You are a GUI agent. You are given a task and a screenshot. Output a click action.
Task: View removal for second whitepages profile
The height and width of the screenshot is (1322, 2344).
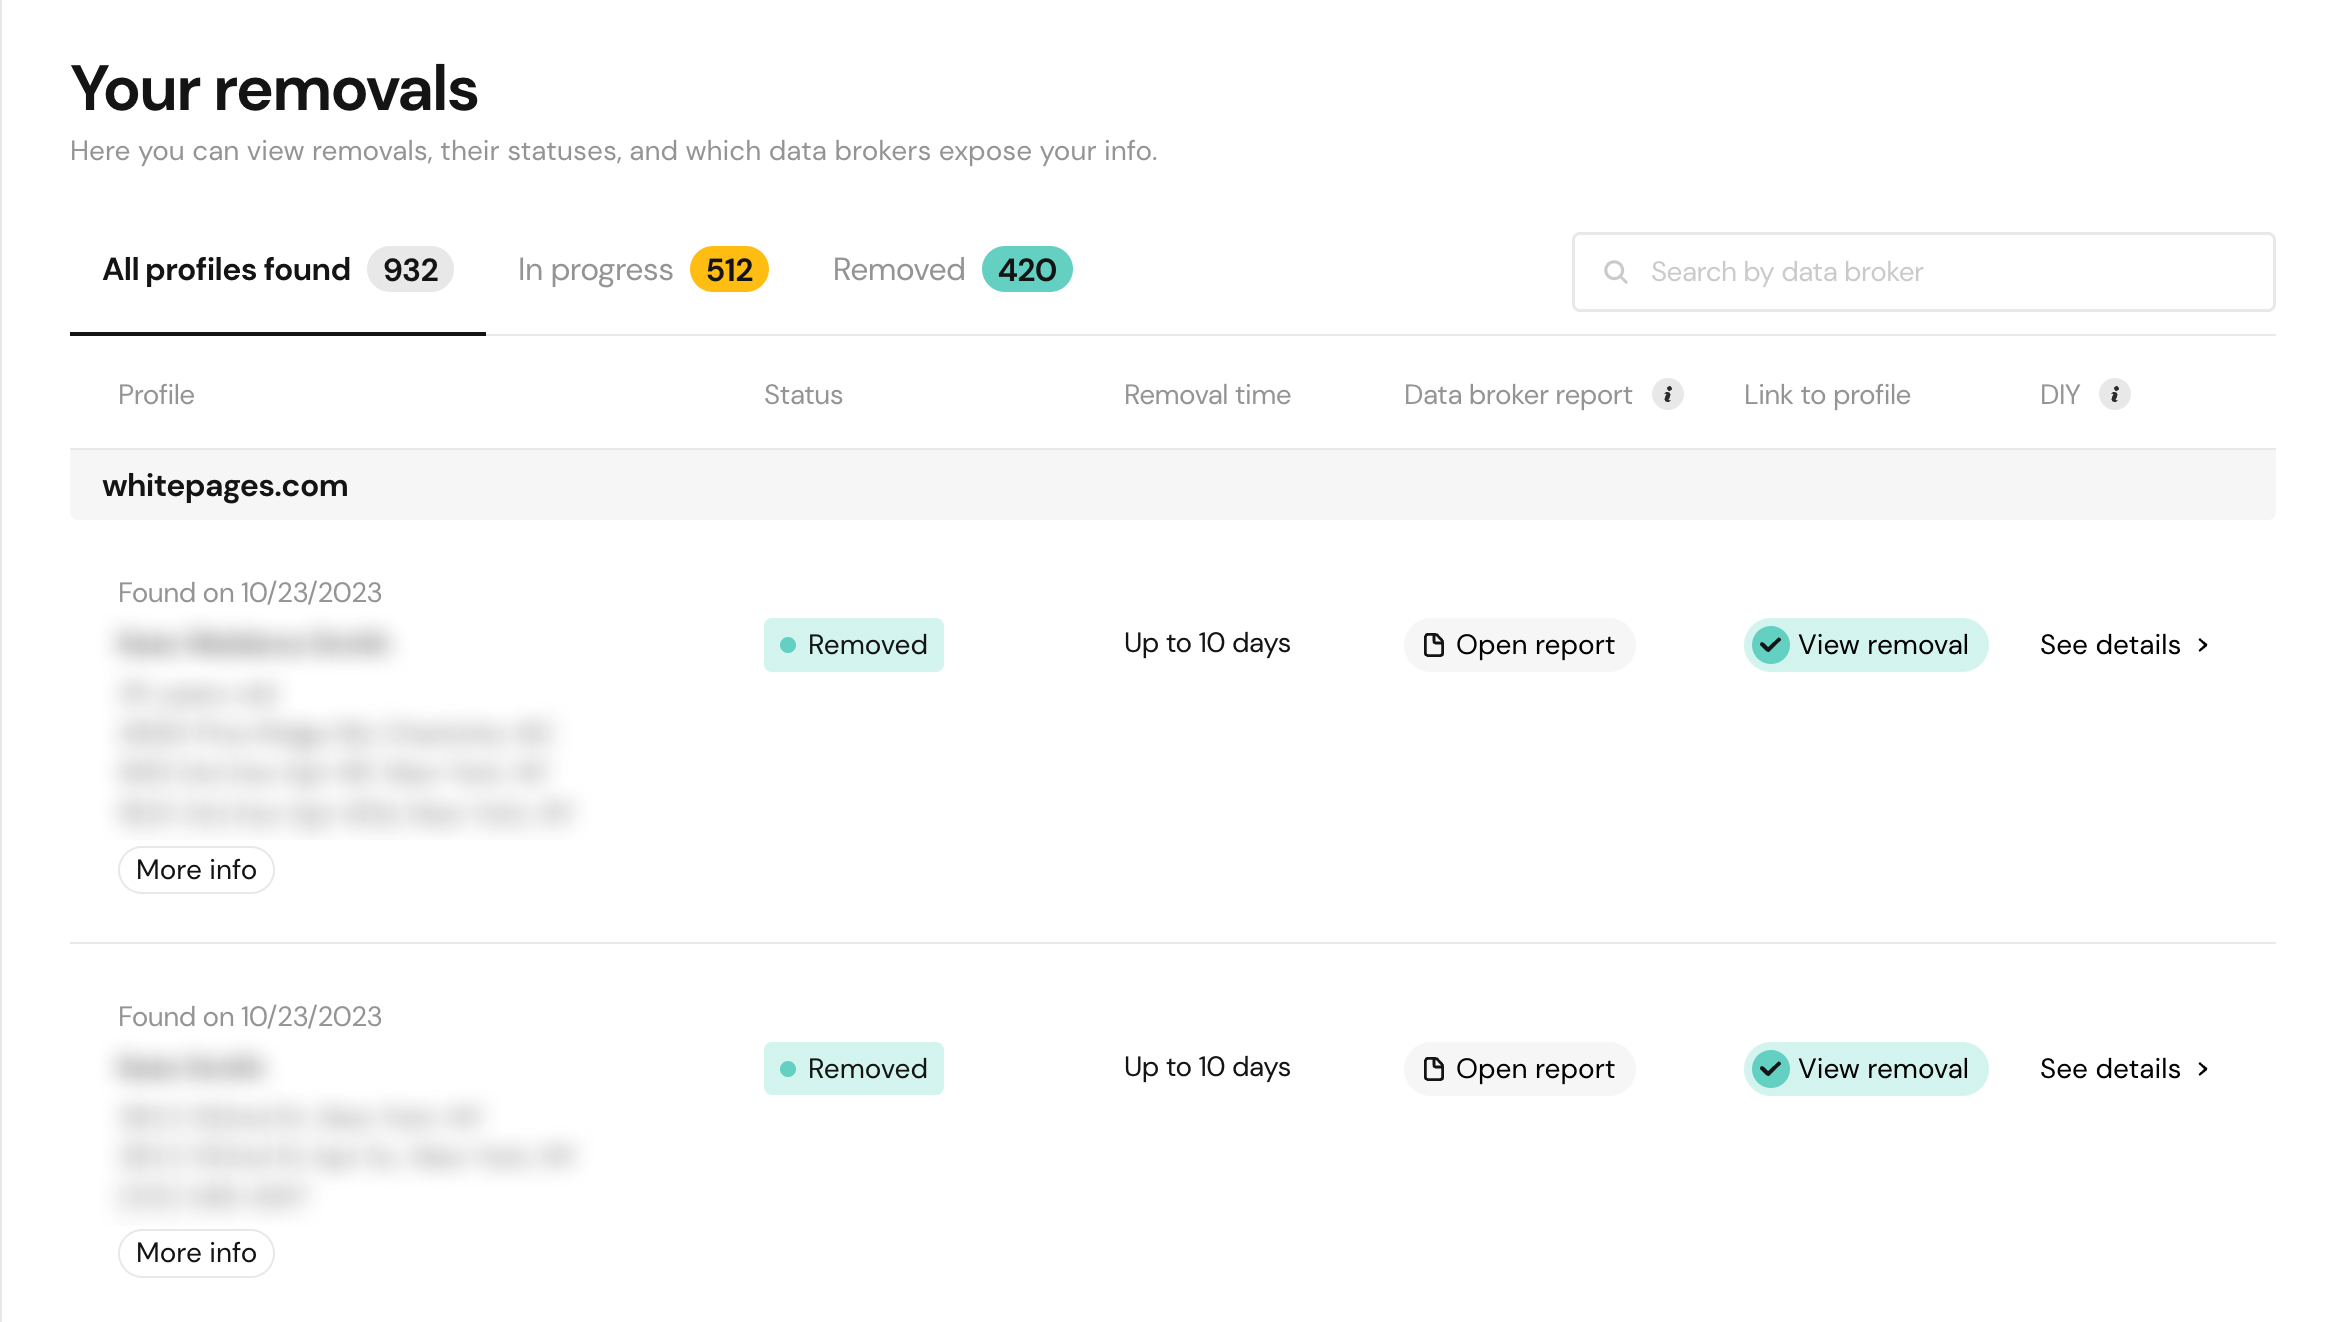[1866, 1069]
